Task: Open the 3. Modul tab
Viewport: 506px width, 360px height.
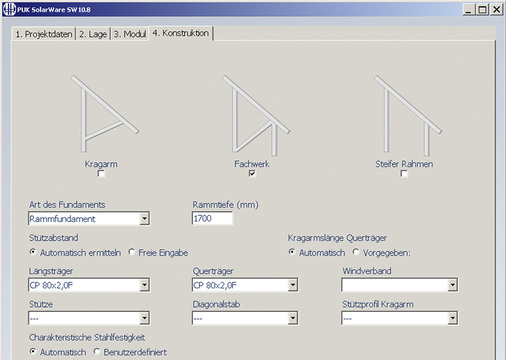Action: tap(130, 34)
